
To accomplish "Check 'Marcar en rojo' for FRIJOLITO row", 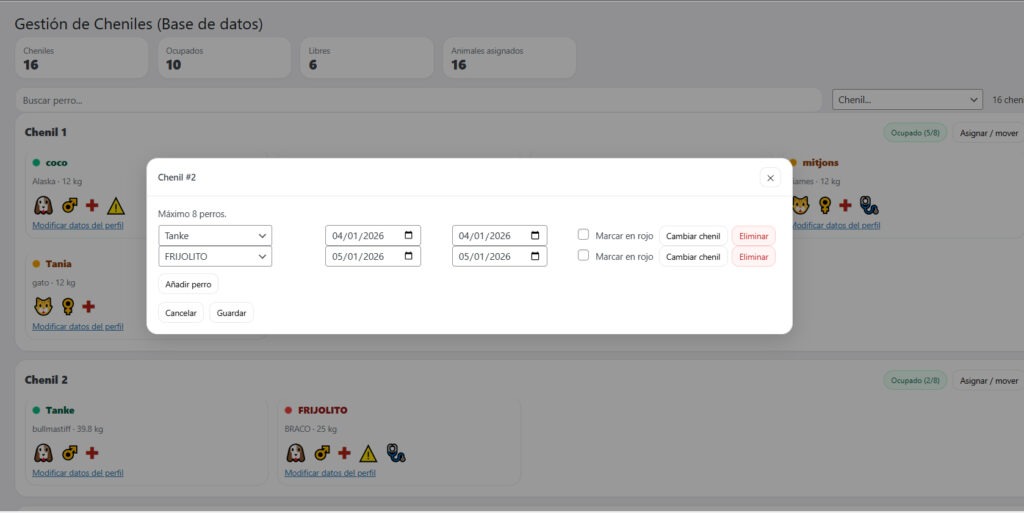I will point(583,255).
